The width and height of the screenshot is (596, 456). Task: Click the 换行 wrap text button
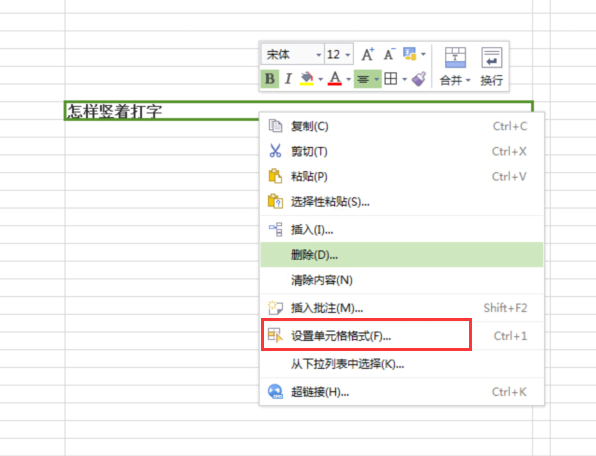(491, 66)
